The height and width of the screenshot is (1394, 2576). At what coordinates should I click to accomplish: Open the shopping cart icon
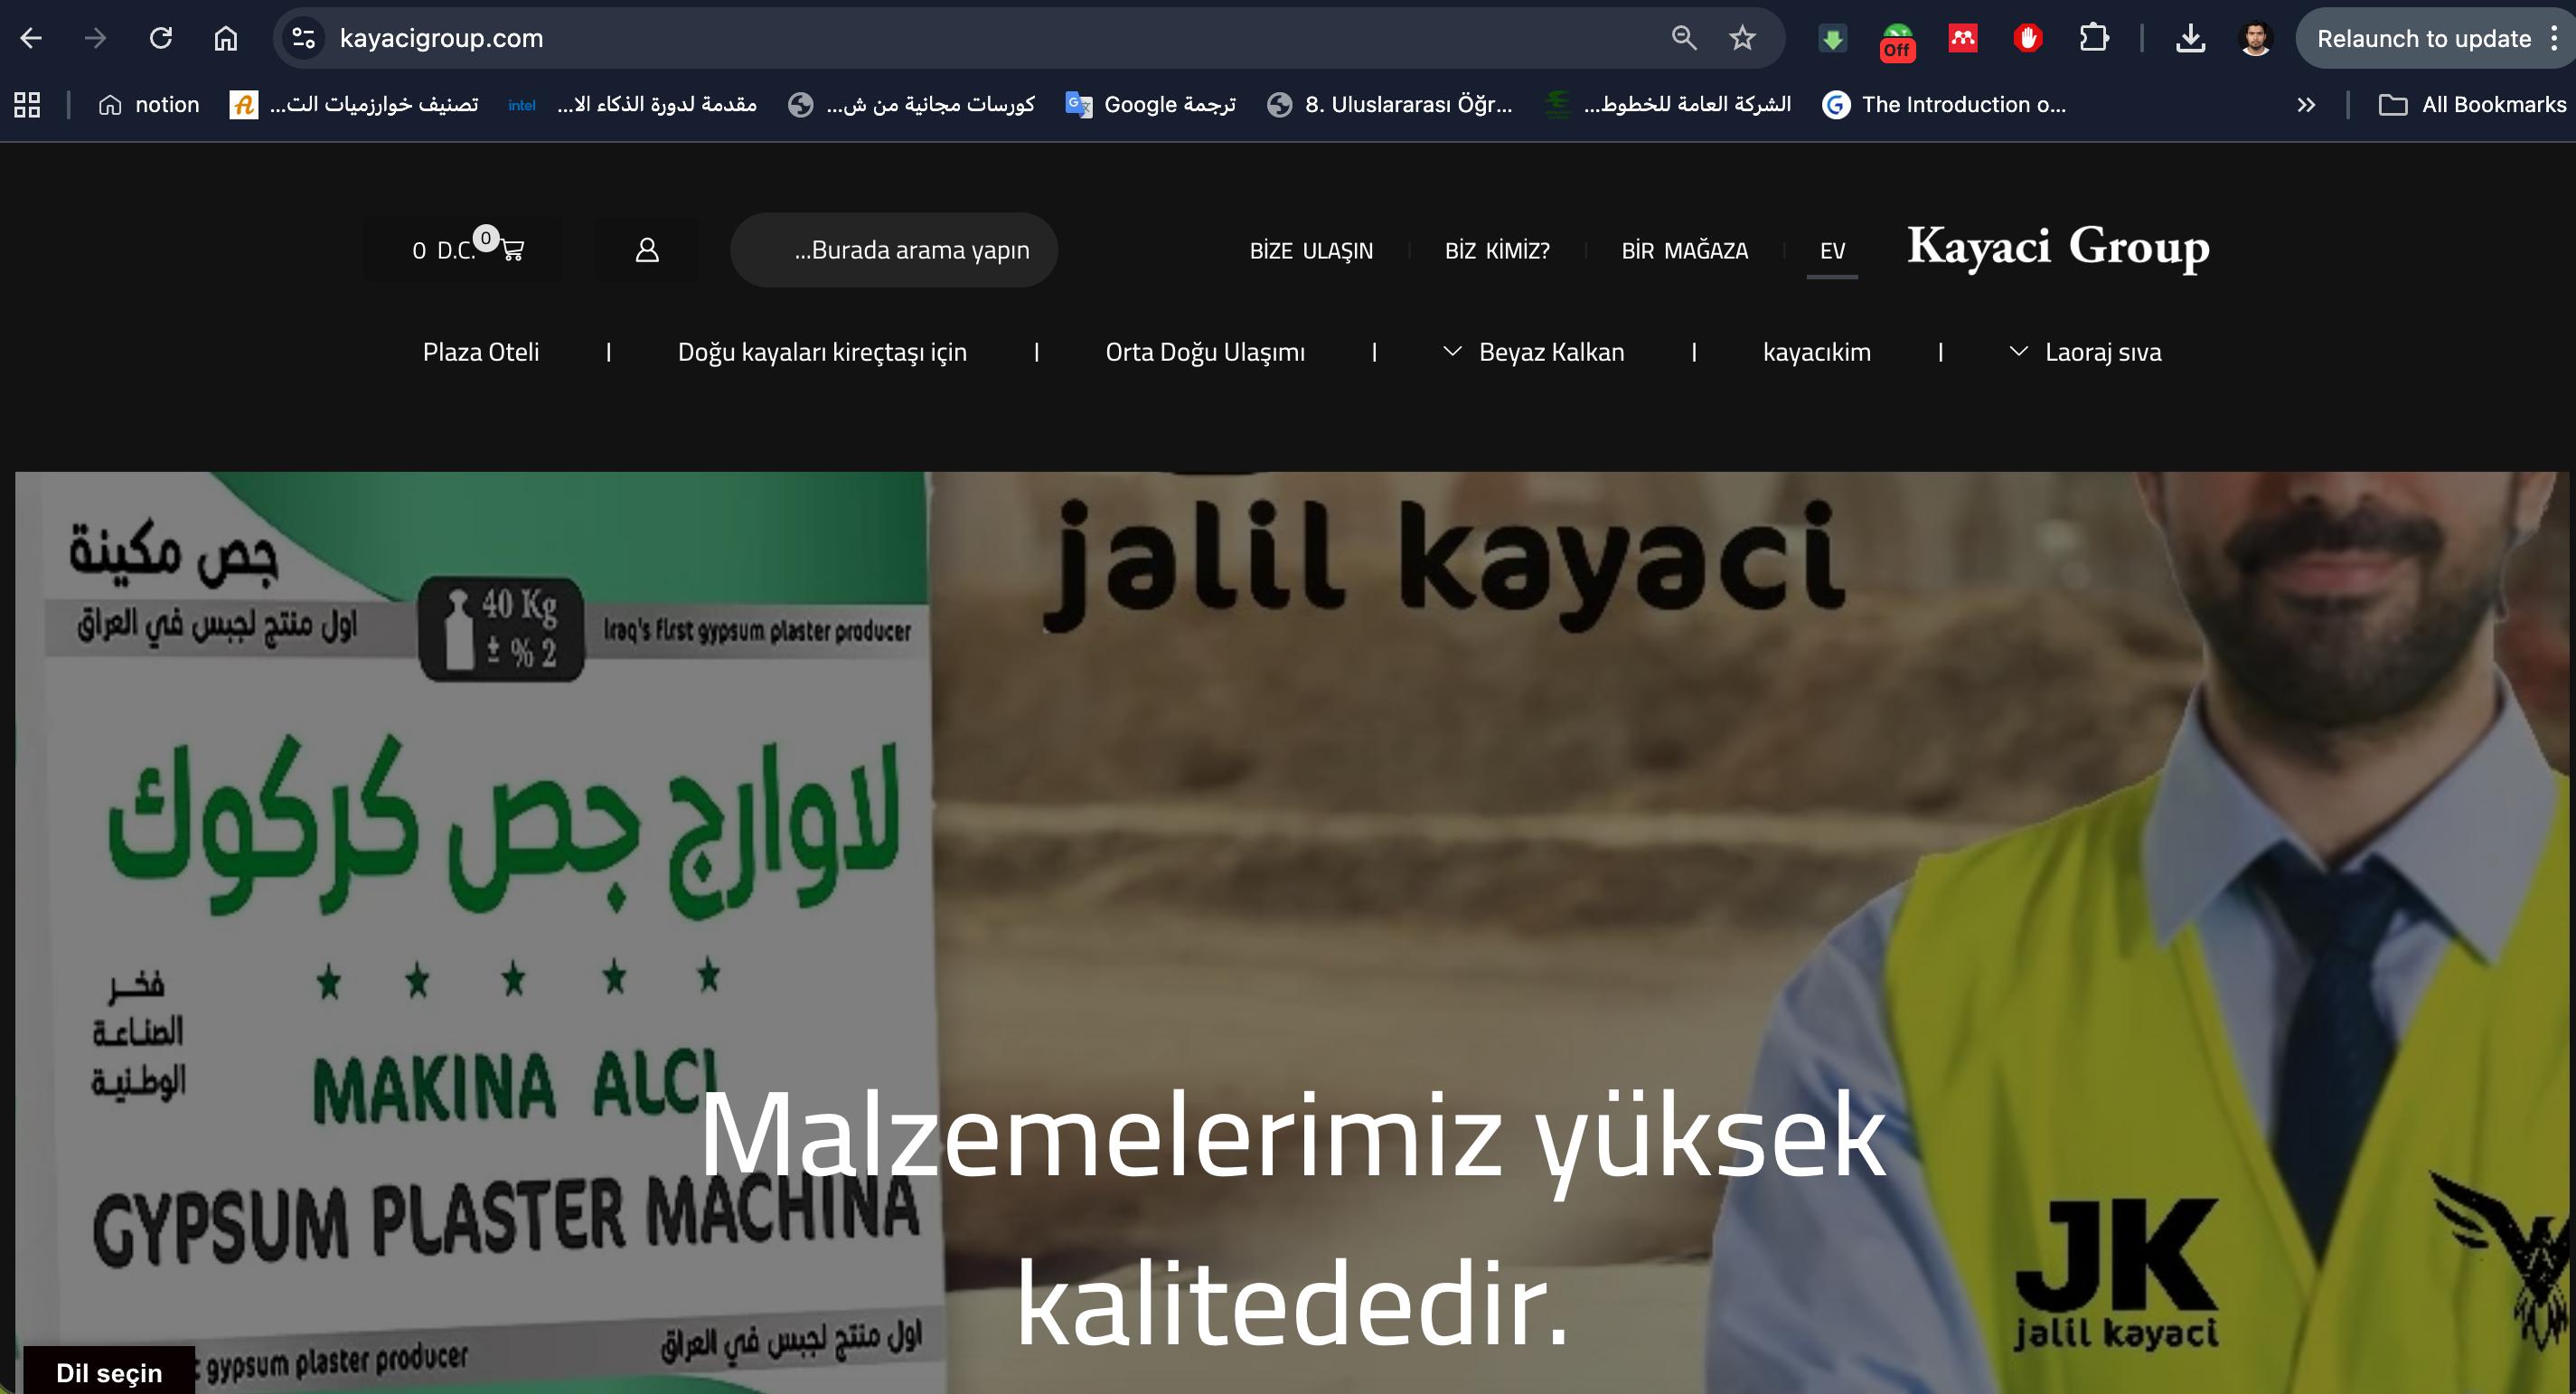512,250
